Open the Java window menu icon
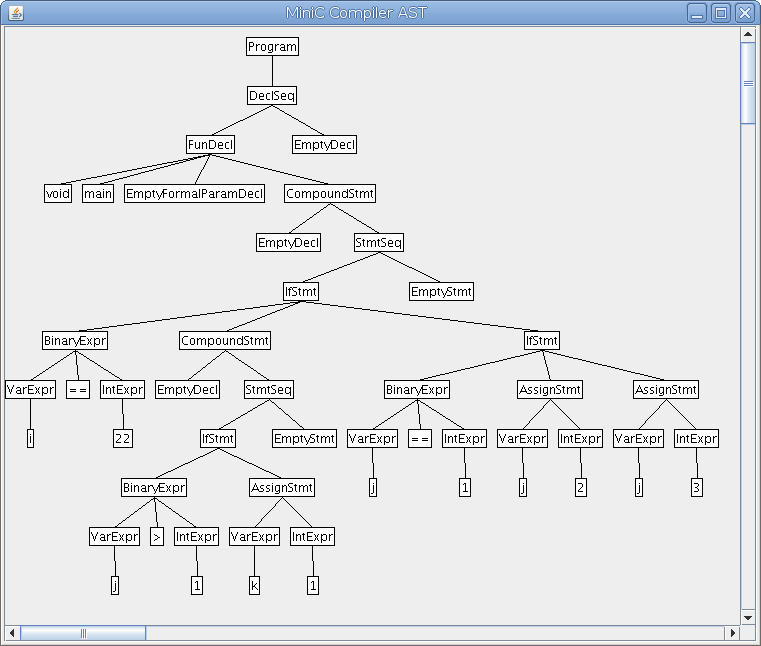Viewport: 761px width, 646px height. point(14,13)
